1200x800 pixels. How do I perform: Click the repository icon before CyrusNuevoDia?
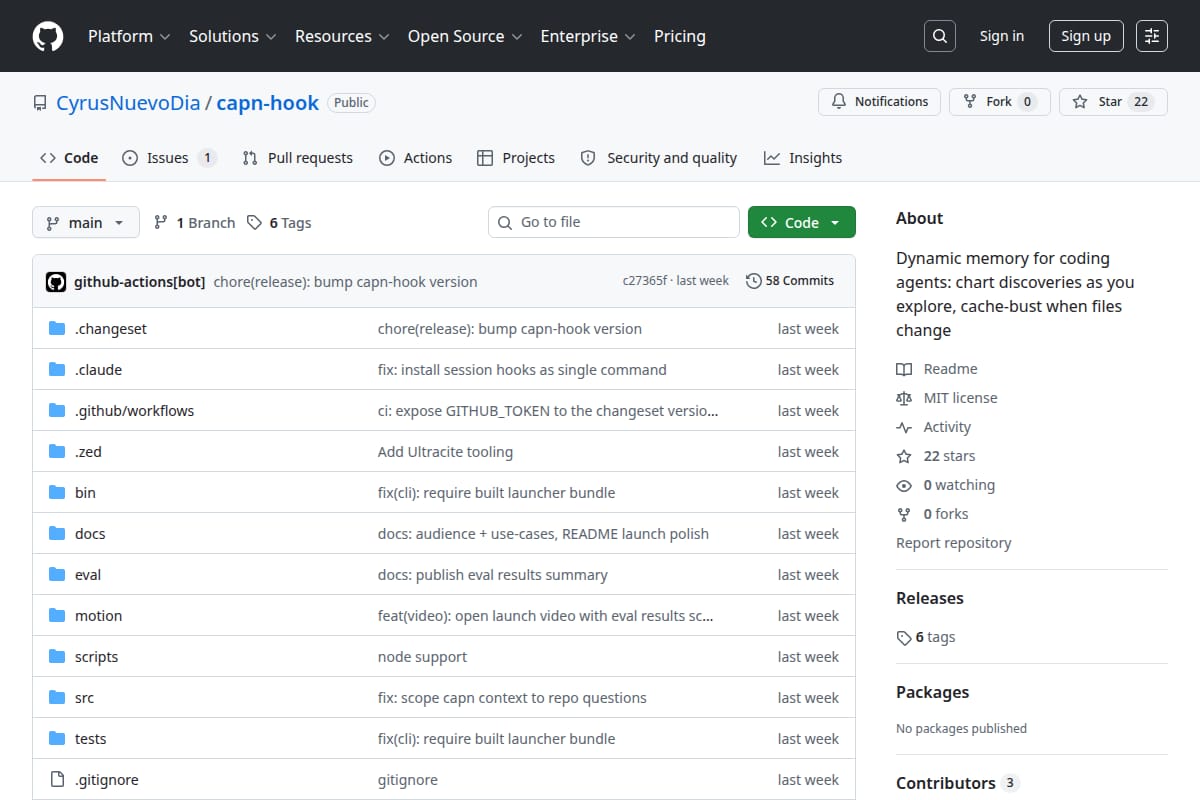pos(40,103)
